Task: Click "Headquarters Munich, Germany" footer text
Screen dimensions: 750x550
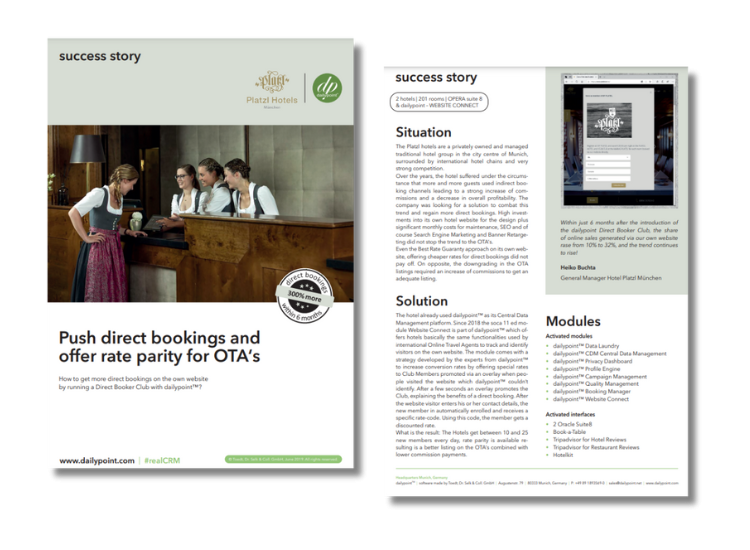Action: pyautogui.click(x=421, y=477)
